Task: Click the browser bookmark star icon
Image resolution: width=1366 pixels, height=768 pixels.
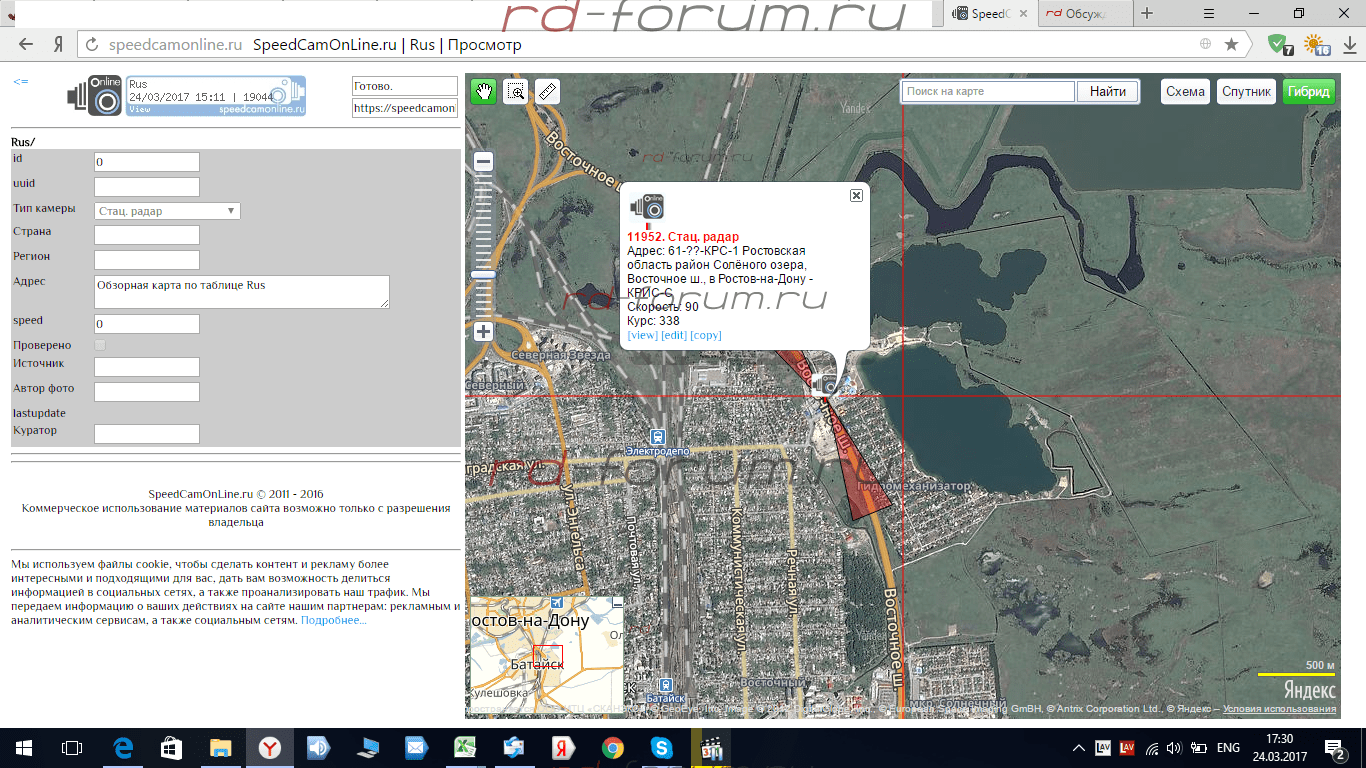Action: (x=1231, y=45)
